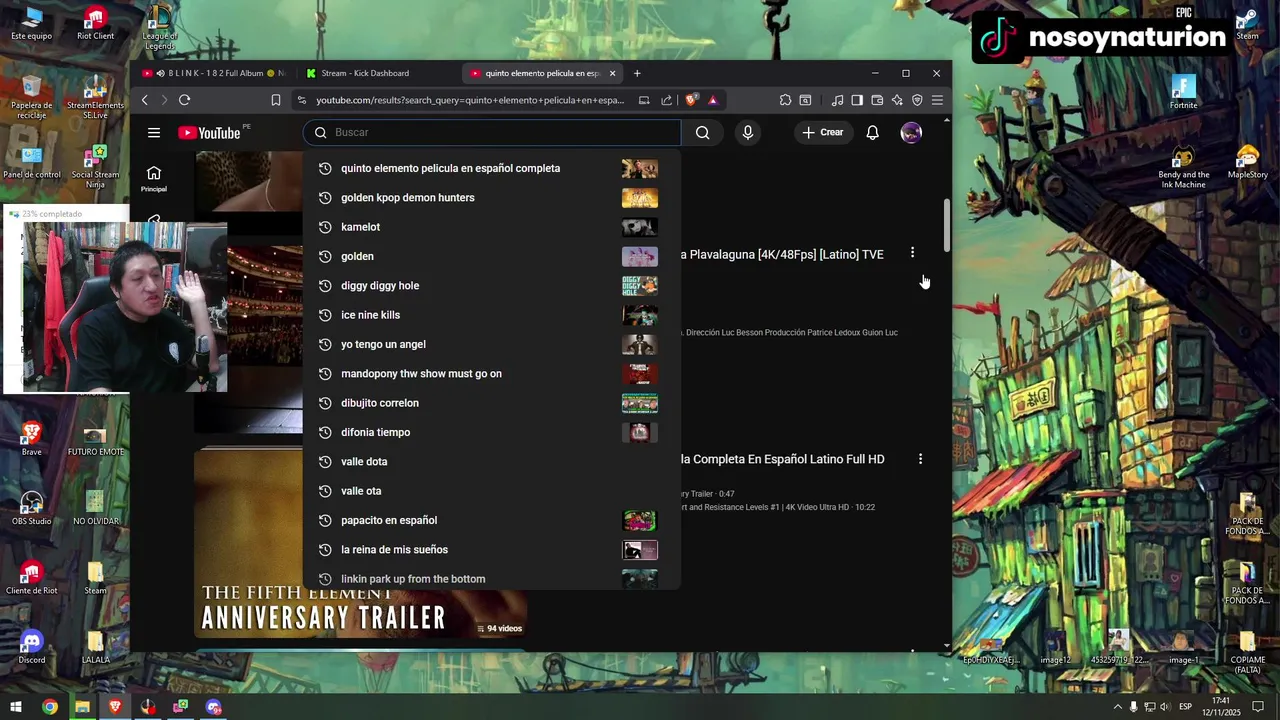1280x720 pixels.
Task: Focus the Buscar search field
Action: pyautogui.click(x=492, y=132)
